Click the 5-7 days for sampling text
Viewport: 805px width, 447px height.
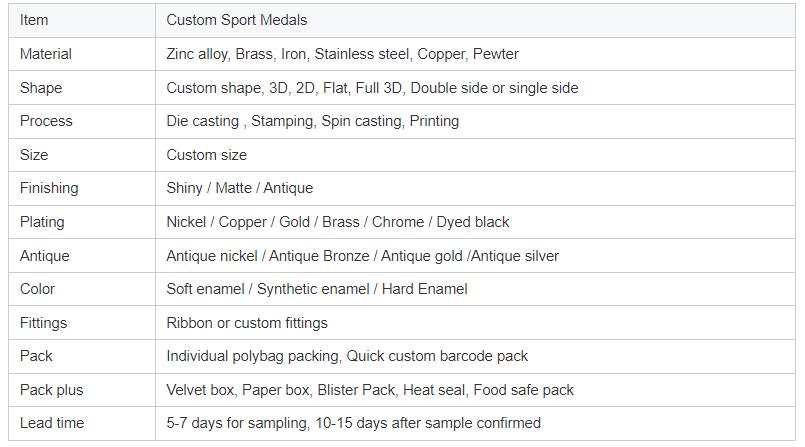coord(353,423)
